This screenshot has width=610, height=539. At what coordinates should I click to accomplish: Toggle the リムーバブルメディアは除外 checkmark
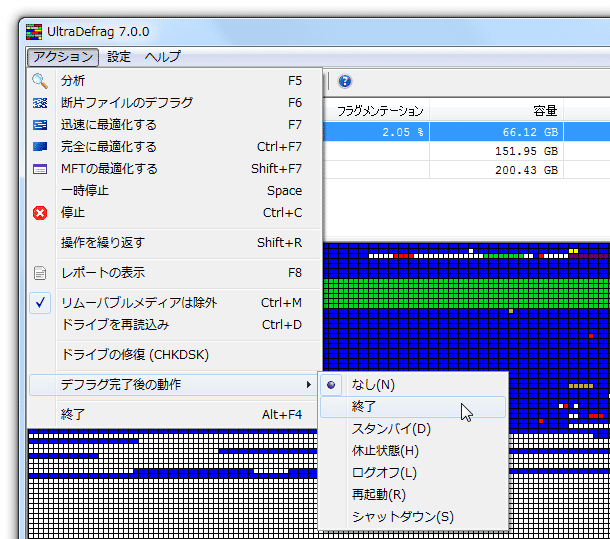tap(40, 303)
